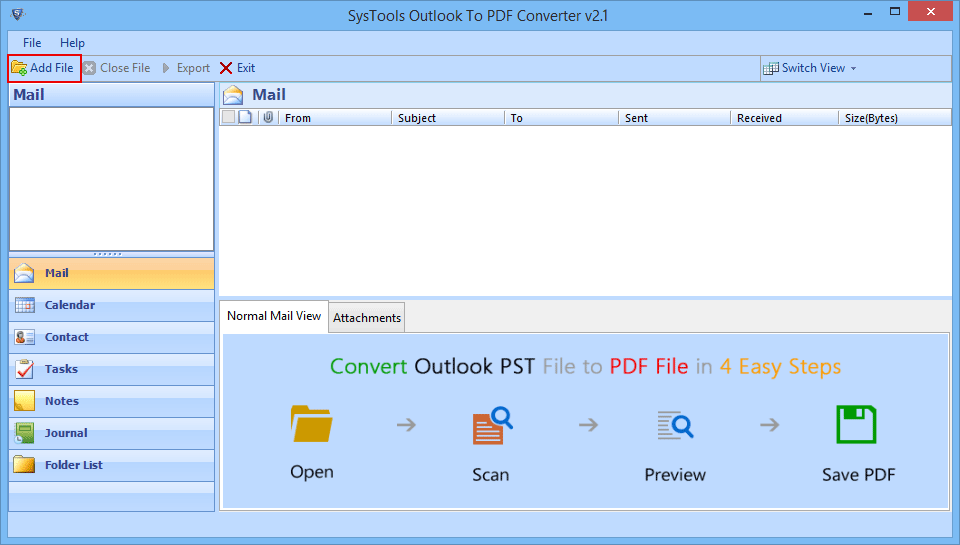Click the page icon column header
Image resolution: width=960 pixels, height=545 pixels.
click(x=245, y=117)
